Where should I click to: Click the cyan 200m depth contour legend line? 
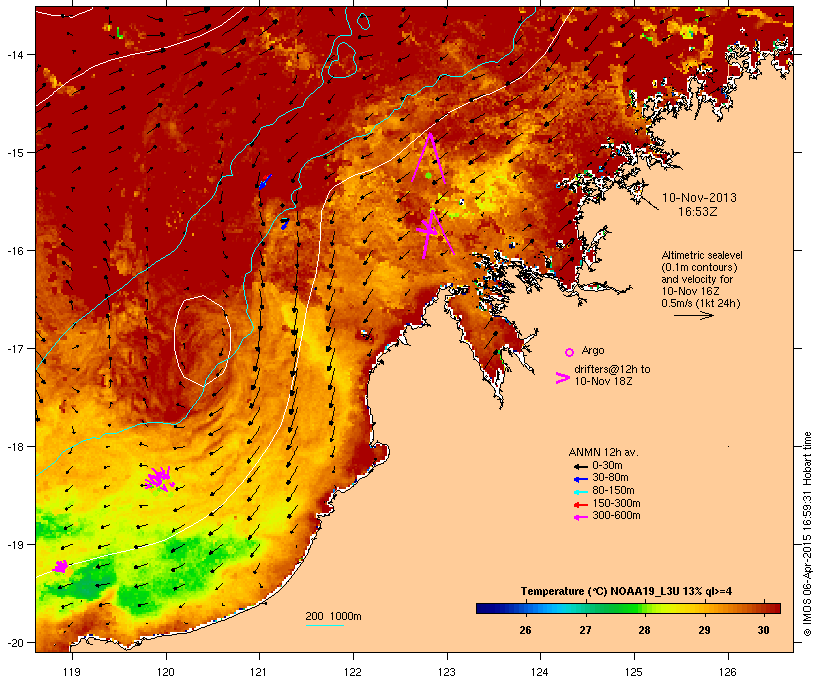pyautogui.click(x=325, y=625)
